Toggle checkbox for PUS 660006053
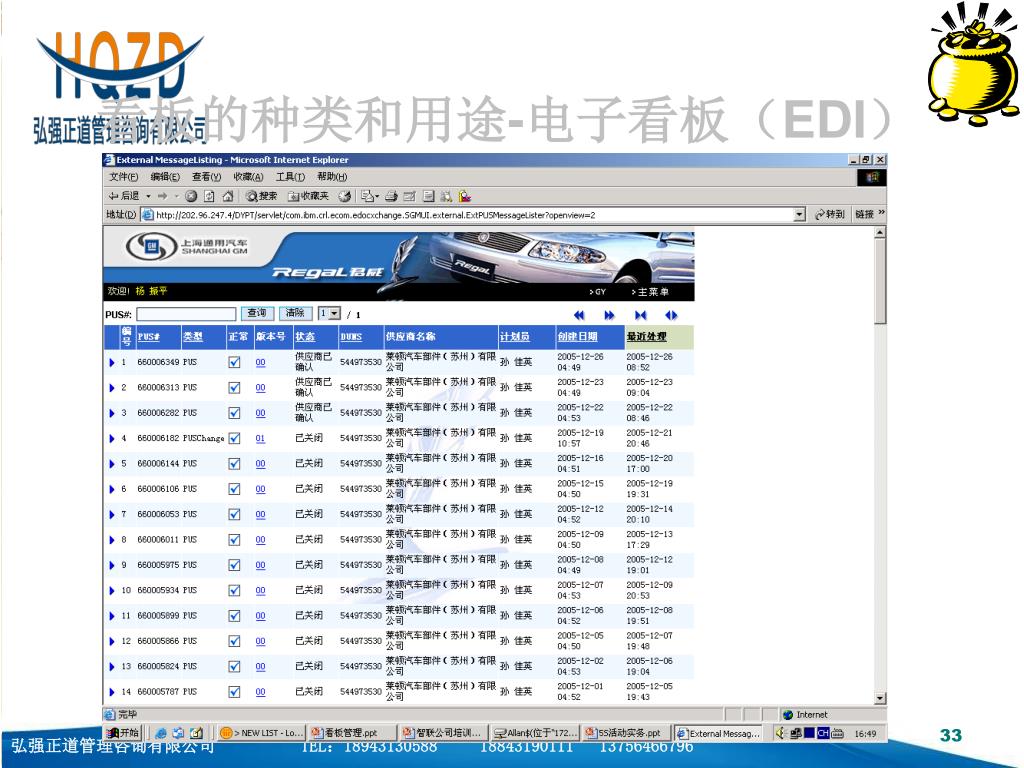The width and height of the screenshot is (1024, 768). (234, 515)
